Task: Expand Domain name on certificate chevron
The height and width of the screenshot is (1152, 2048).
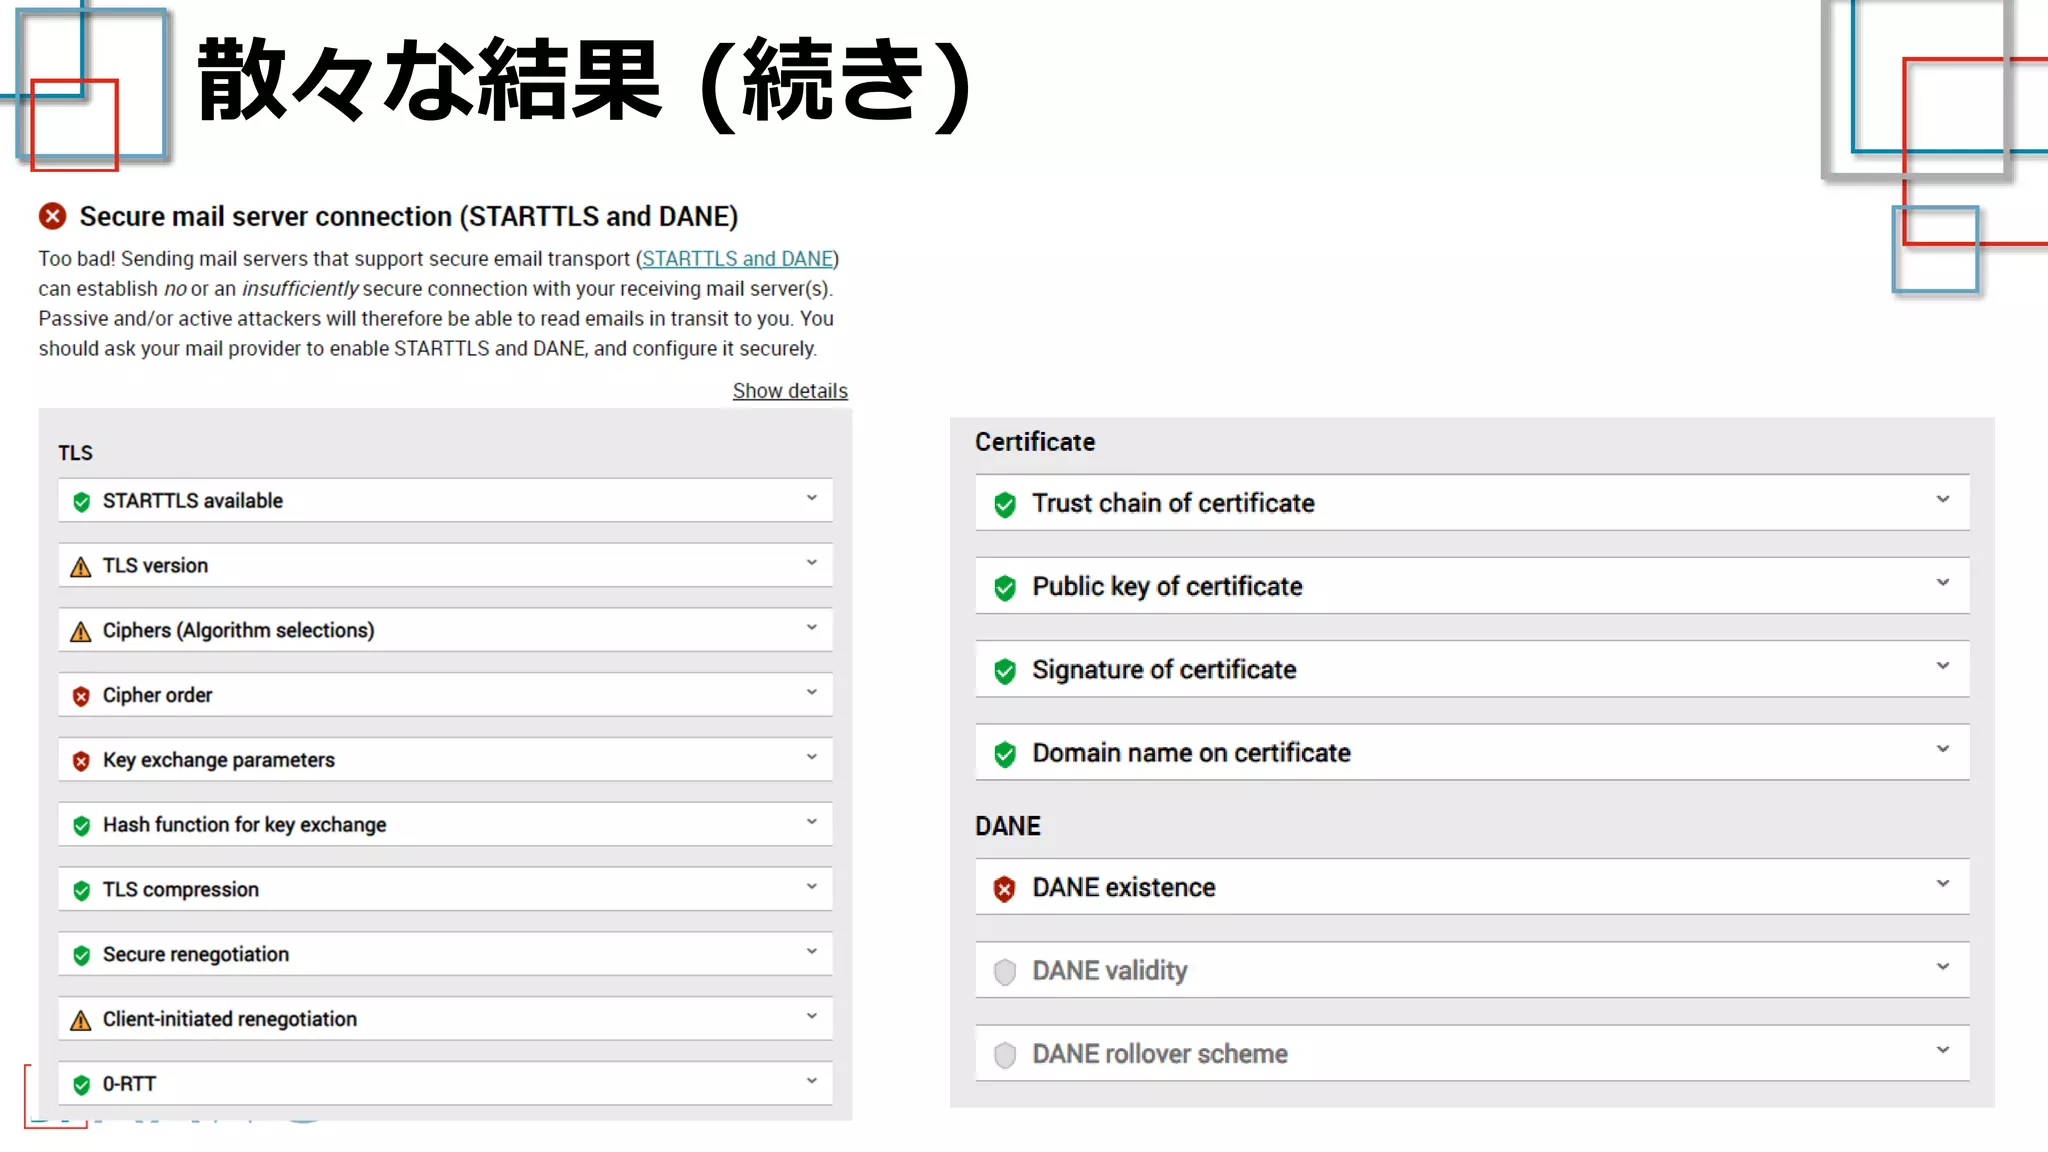Action: (x=1943, y=749)
